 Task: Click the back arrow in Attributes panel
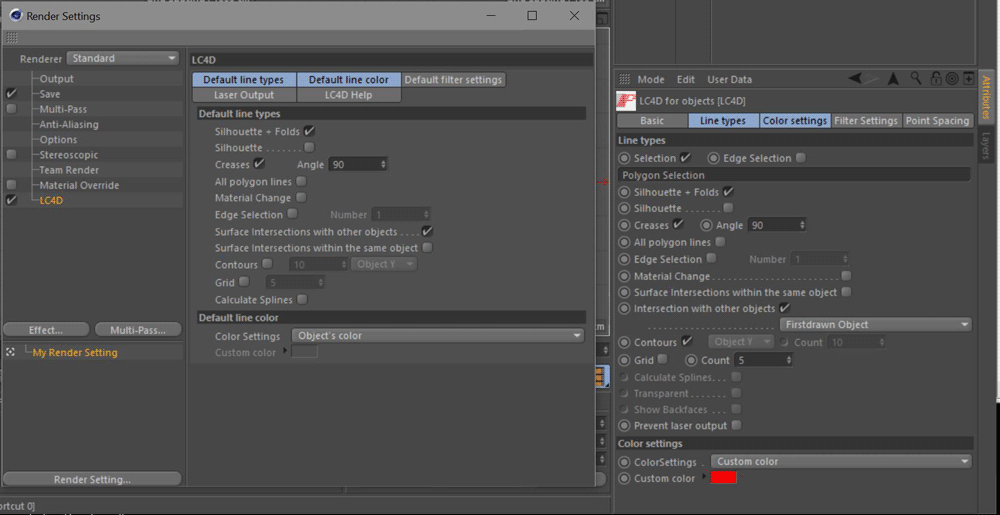[x=855, y=79]
